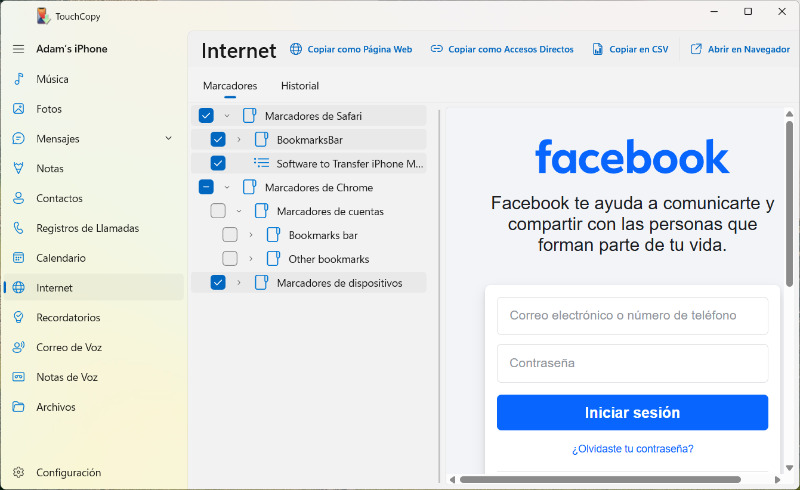
Task: Switch to the Historial tab
Action: (x=300, y=86)
